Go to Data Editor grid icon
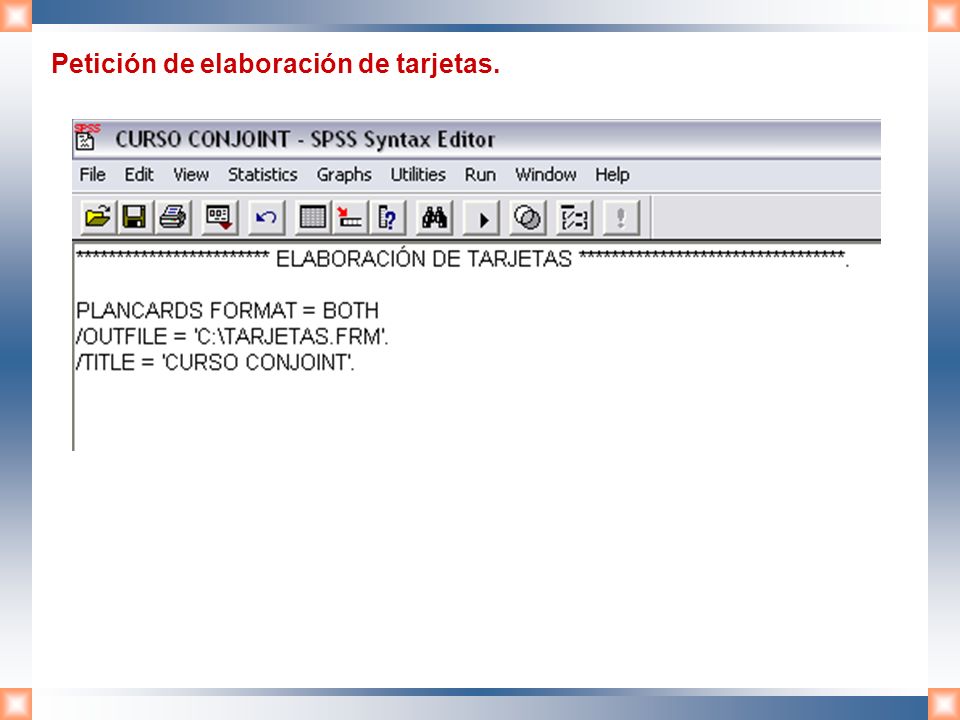Image resolution: width=960 pixels, height=720 pixels. coord(312,217)
